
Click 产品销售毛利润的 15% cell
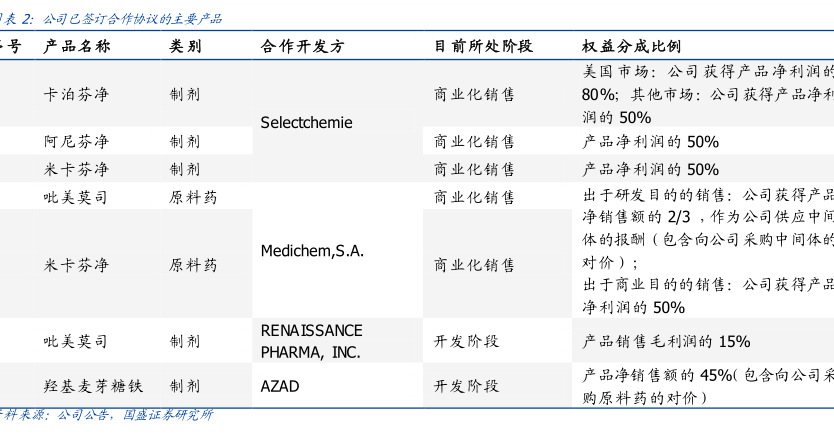[666, 341]
